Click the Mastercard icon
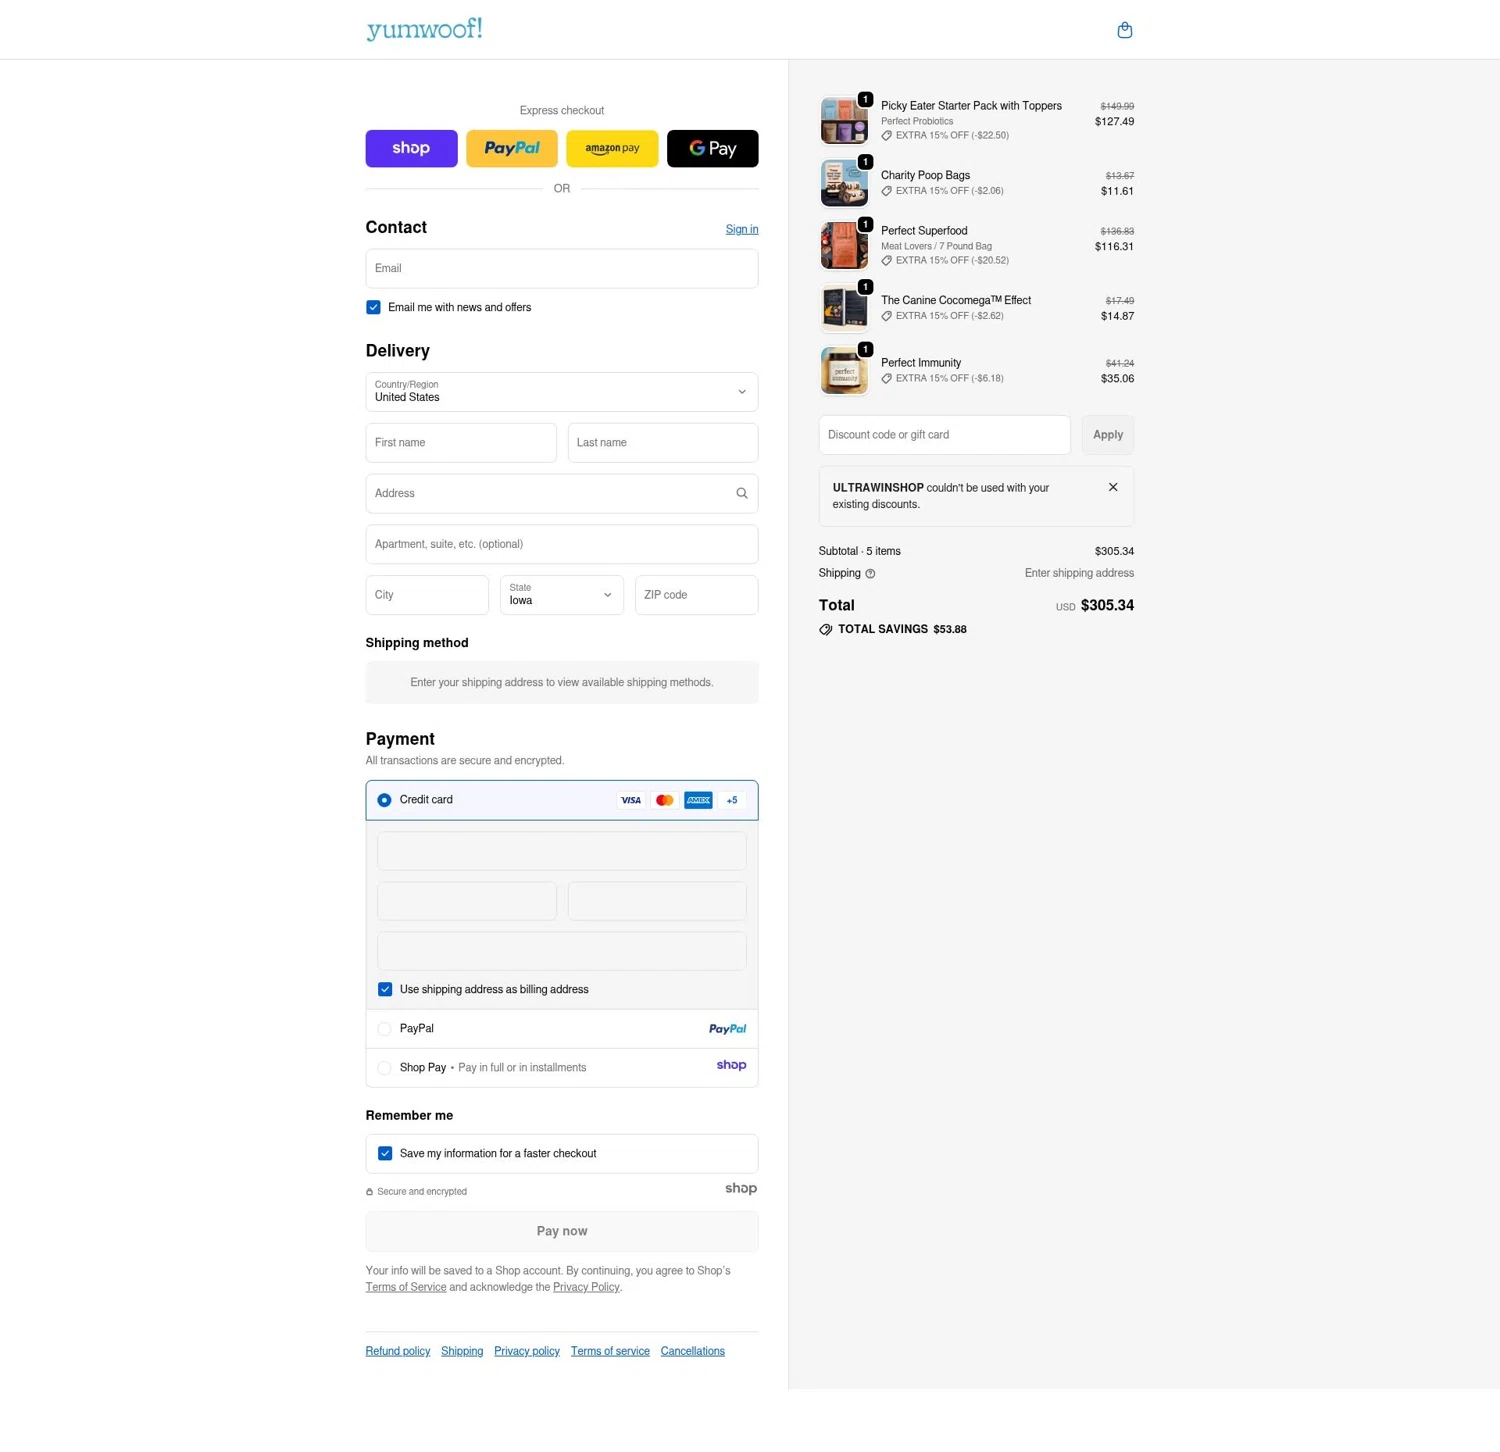Screen dimensions: 1500x1452 [665, 800]
